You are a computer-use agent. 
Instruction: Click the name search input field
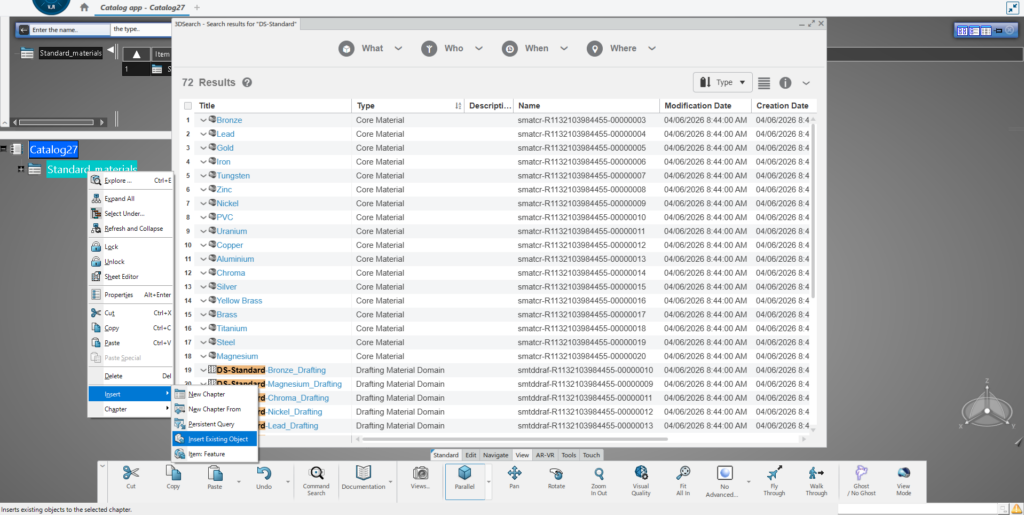click(x=60, y=29)
